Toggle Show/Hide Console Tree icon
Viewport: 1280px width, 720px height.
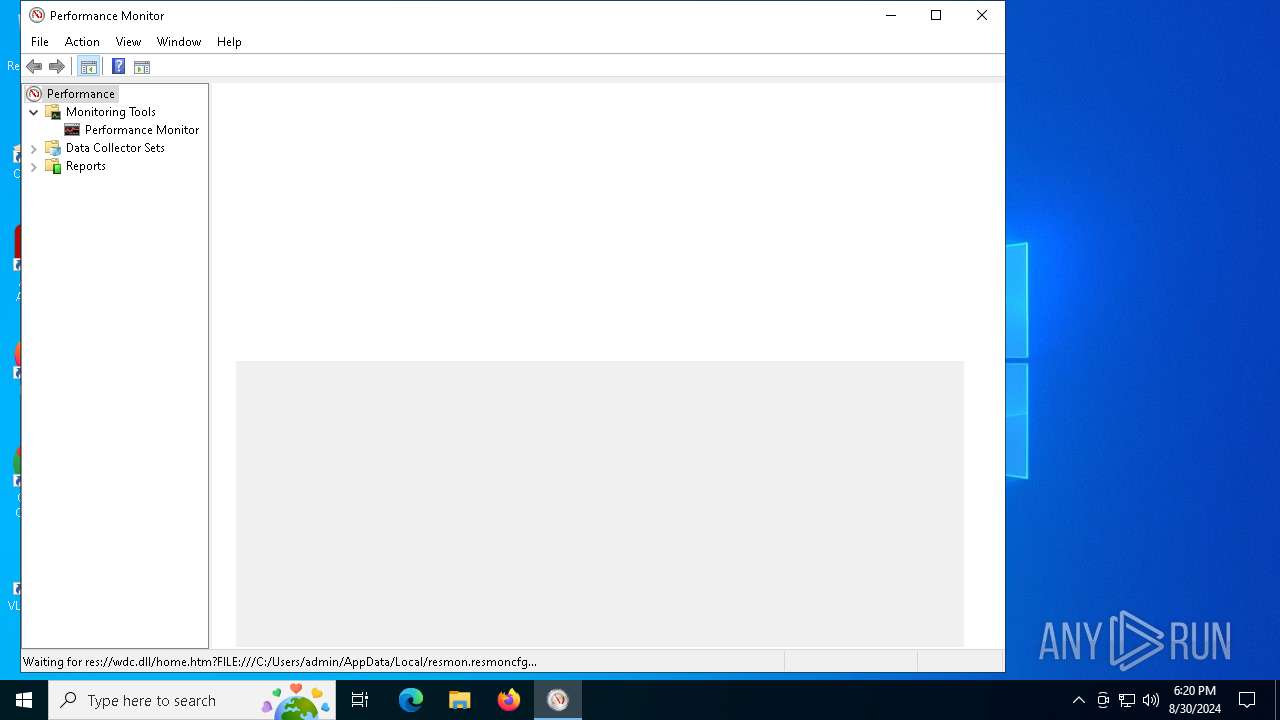coord(88,67)
